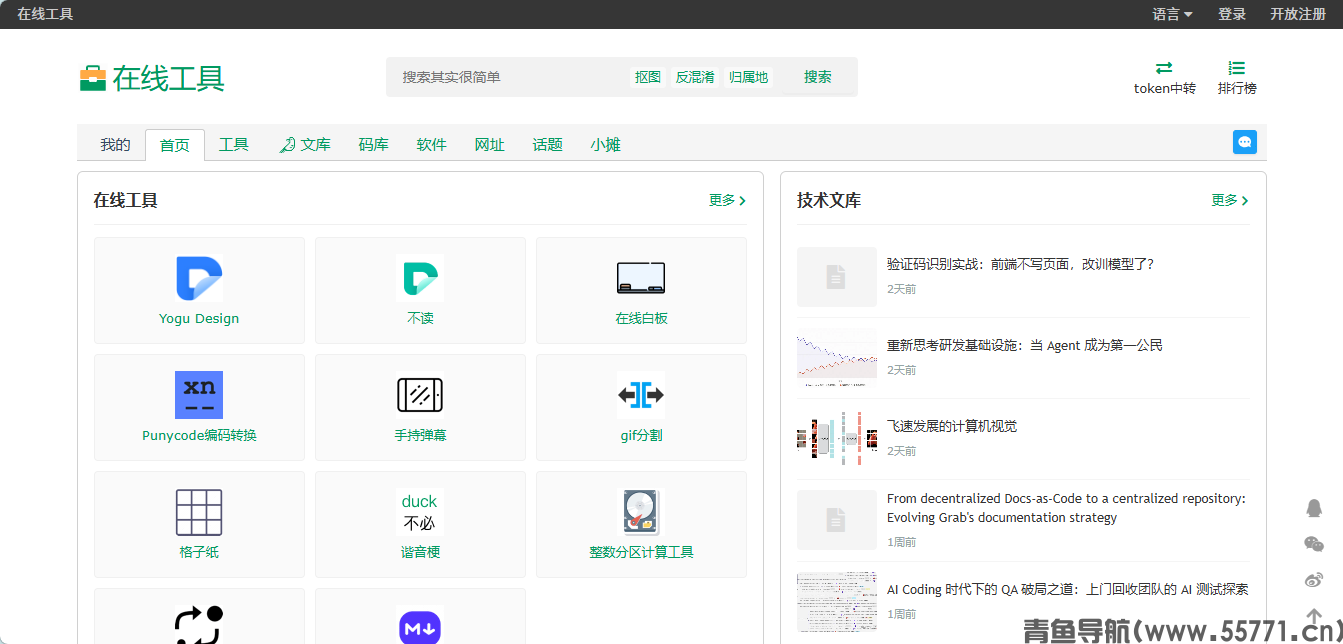Open the 不读 tool icon
The height and width of the screenshot is (644, 1343).
click(420, 279)
